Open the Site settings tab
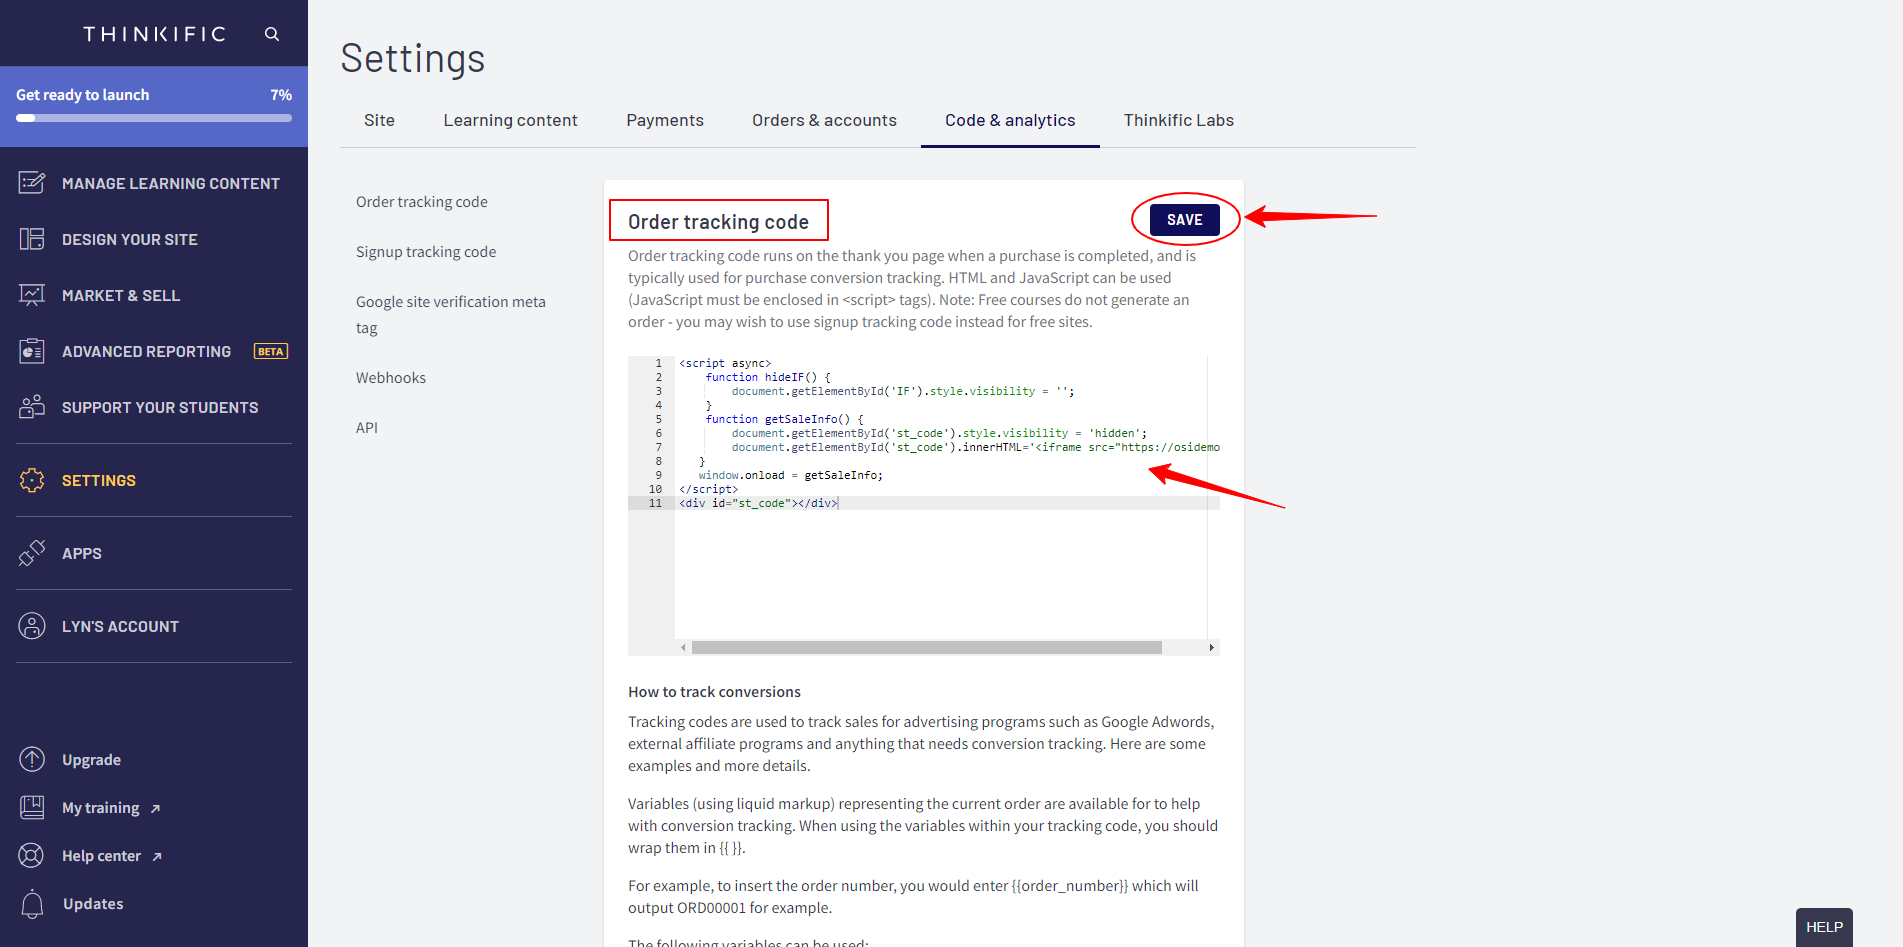 click(x=379, y=120)
